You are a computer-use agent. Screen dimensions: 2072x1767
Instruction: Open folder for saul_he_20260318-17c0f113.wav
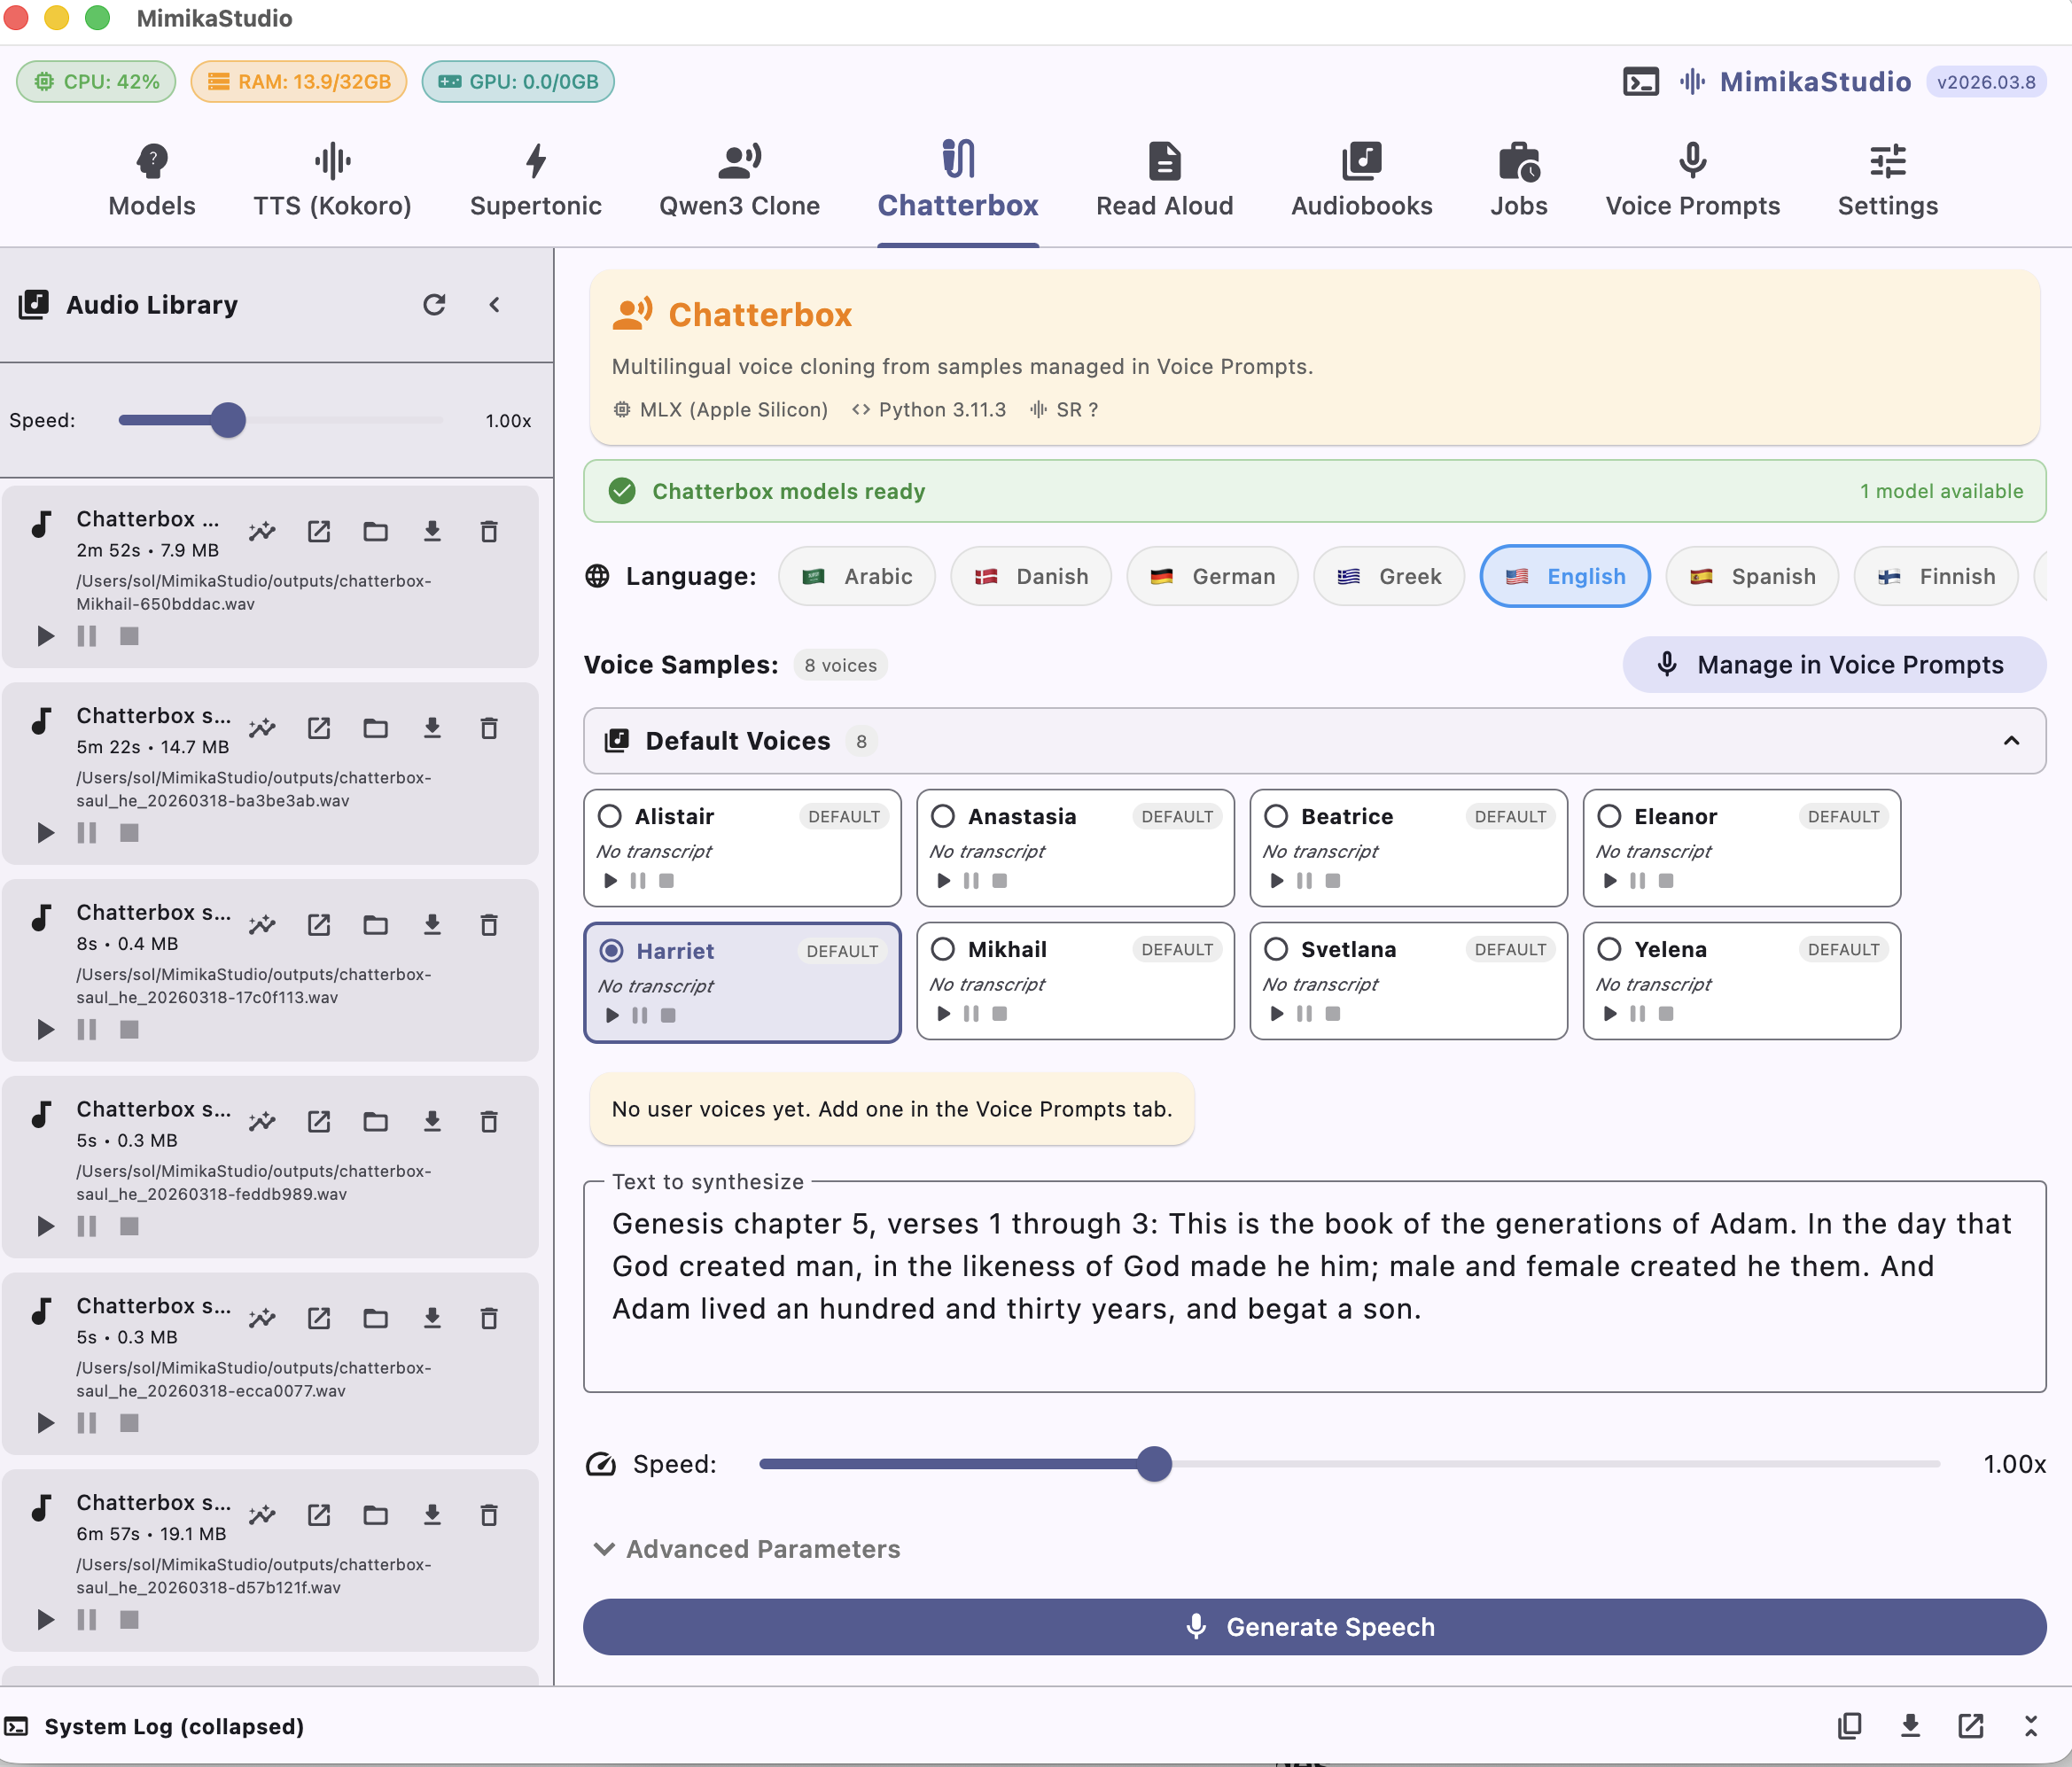375,924
